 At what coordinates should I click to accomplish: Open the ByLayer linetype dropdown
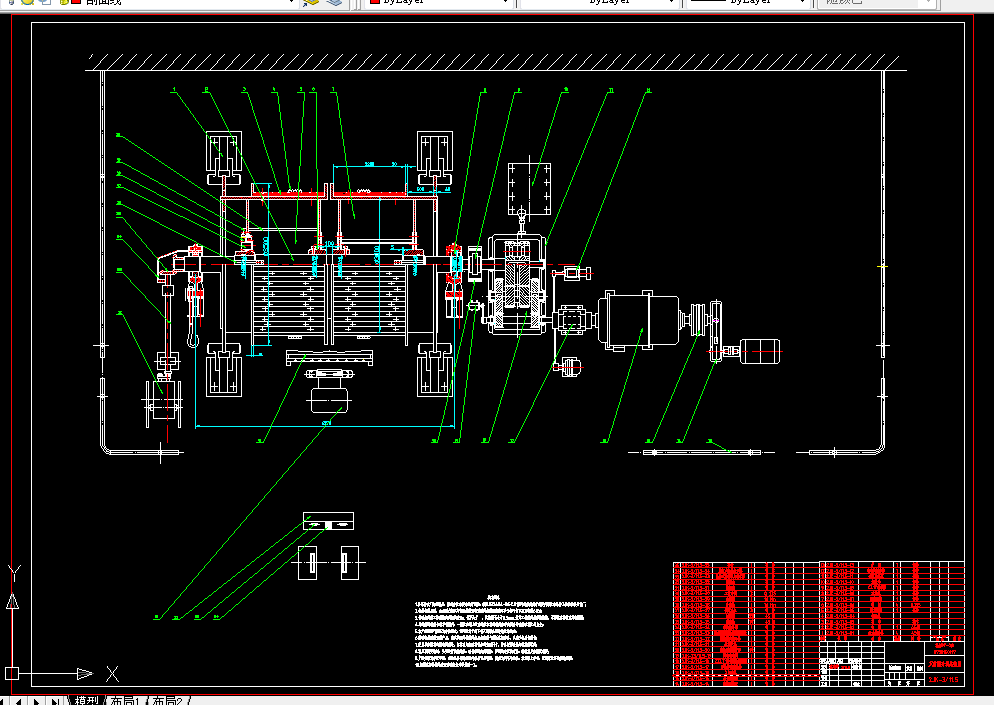[x=671, y=3]
